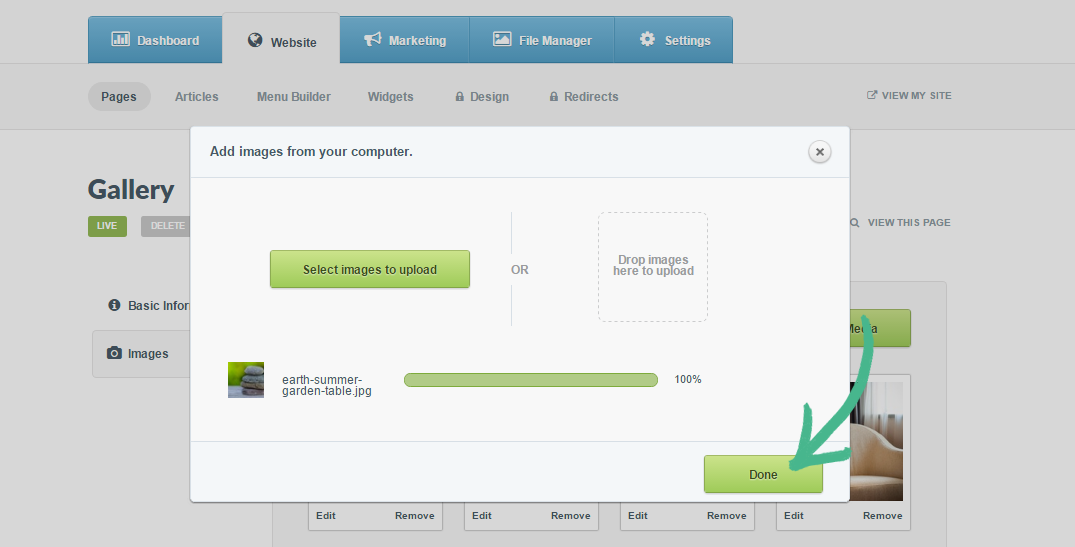Select the Pages sub-tab
1075x547 pixels.
click(x=119, y=97)
